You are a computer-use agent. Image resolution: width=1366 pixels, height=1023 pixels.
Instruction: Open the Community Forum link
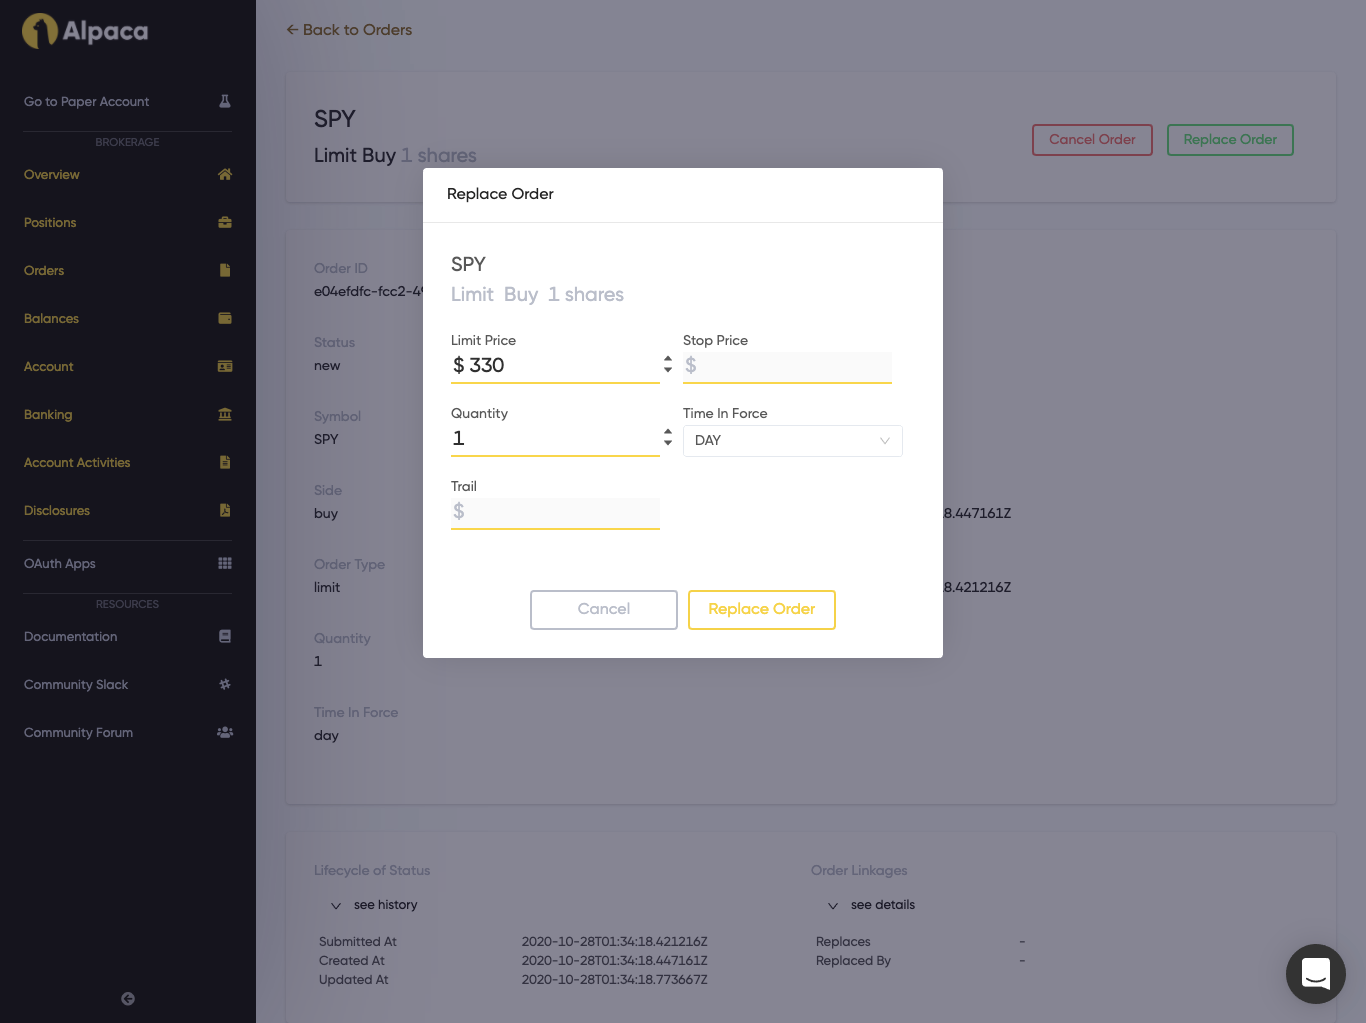point(79,733)
